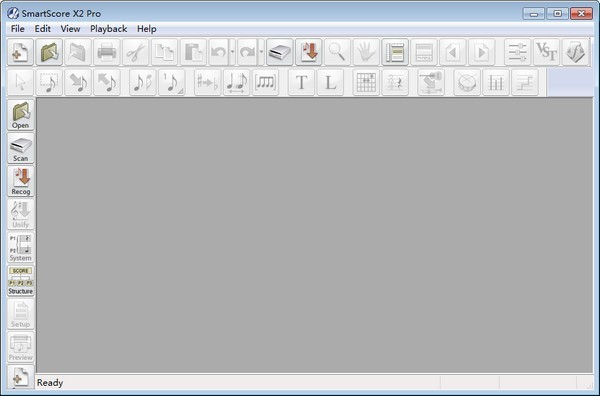Click the insert note down-arrow tool
600x396 pixels.
click(78, 82)
